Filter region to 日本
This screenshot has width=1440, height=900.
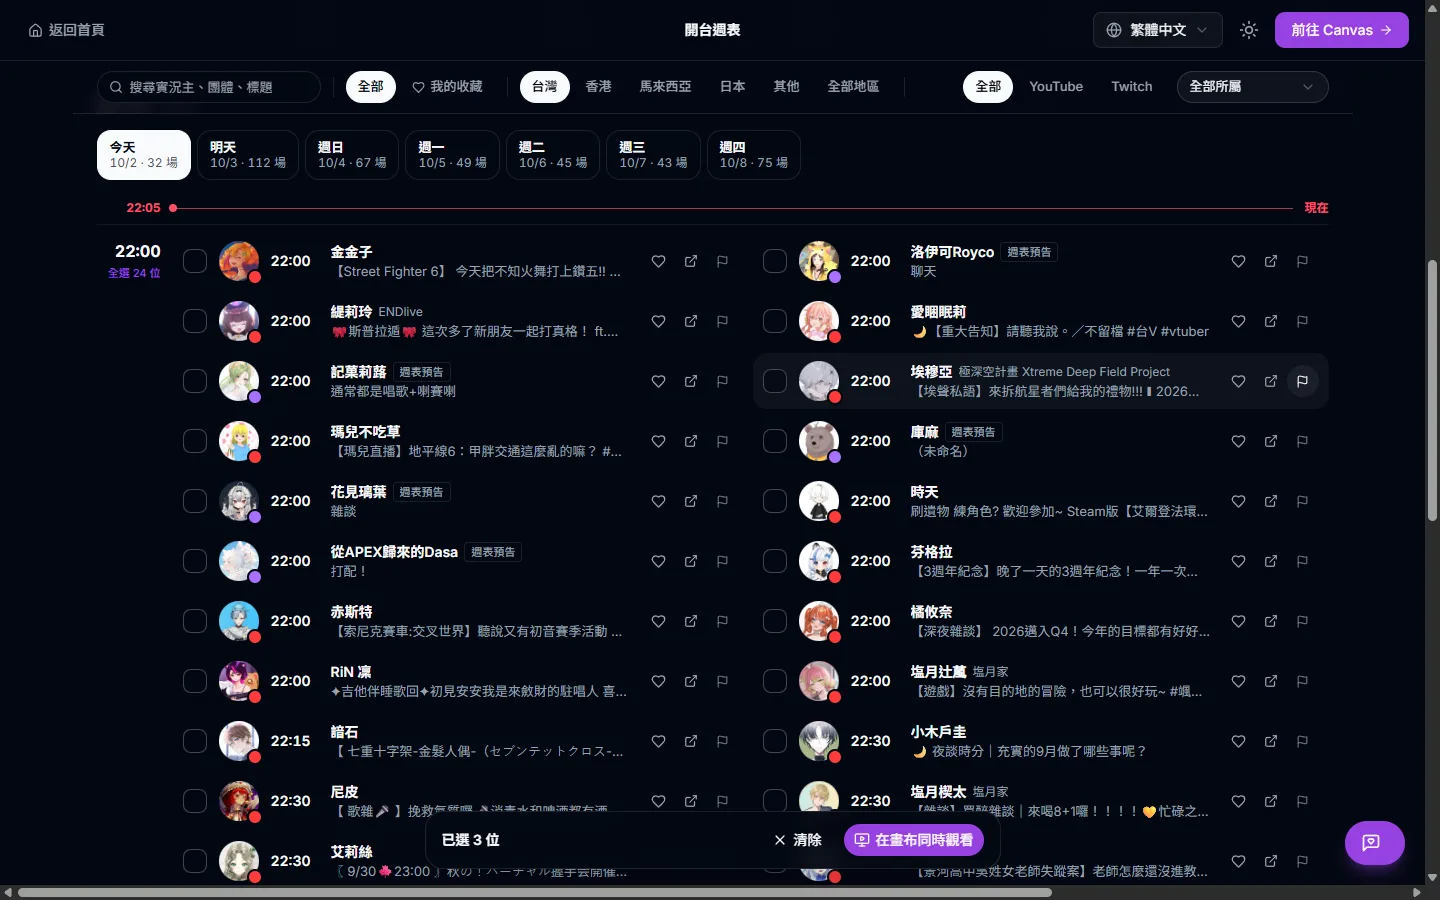732,87
